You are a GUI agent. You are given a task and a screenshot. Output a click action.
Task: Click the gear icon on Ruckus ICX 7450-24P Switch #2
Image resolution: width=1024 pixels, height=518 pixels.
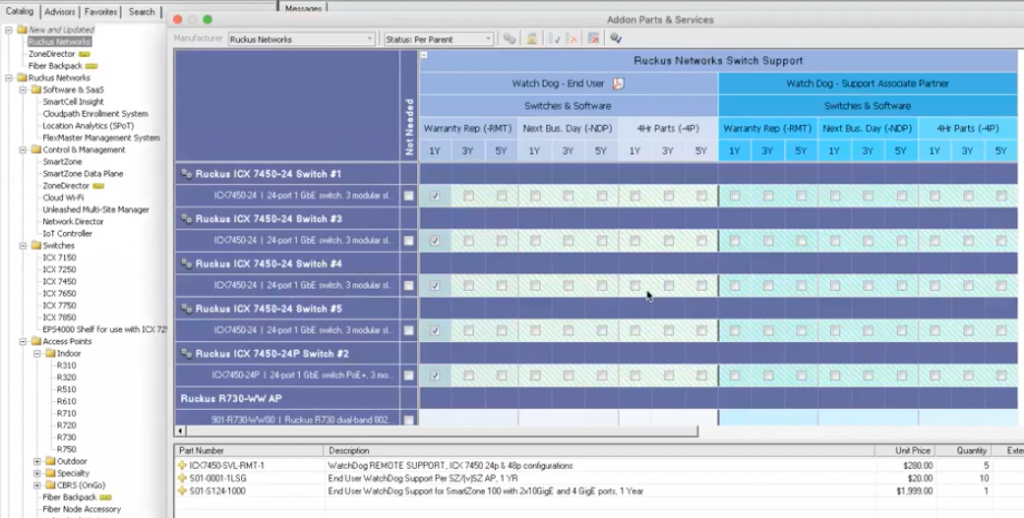186,354
